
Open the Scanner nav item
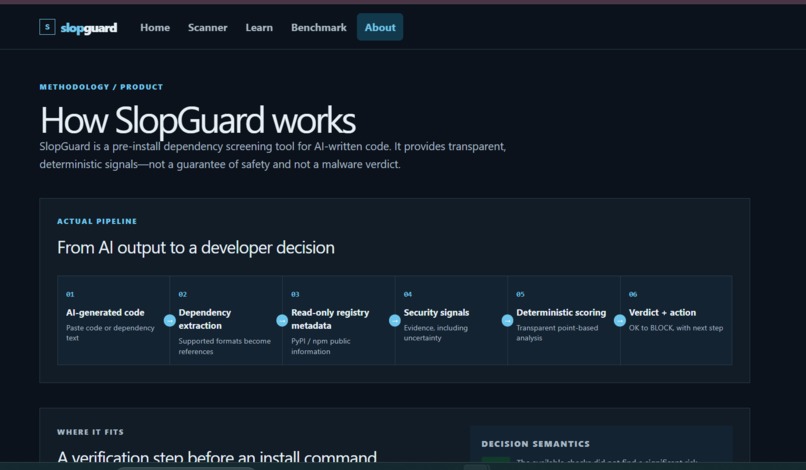pyautogui.click(x=207, y=27)
